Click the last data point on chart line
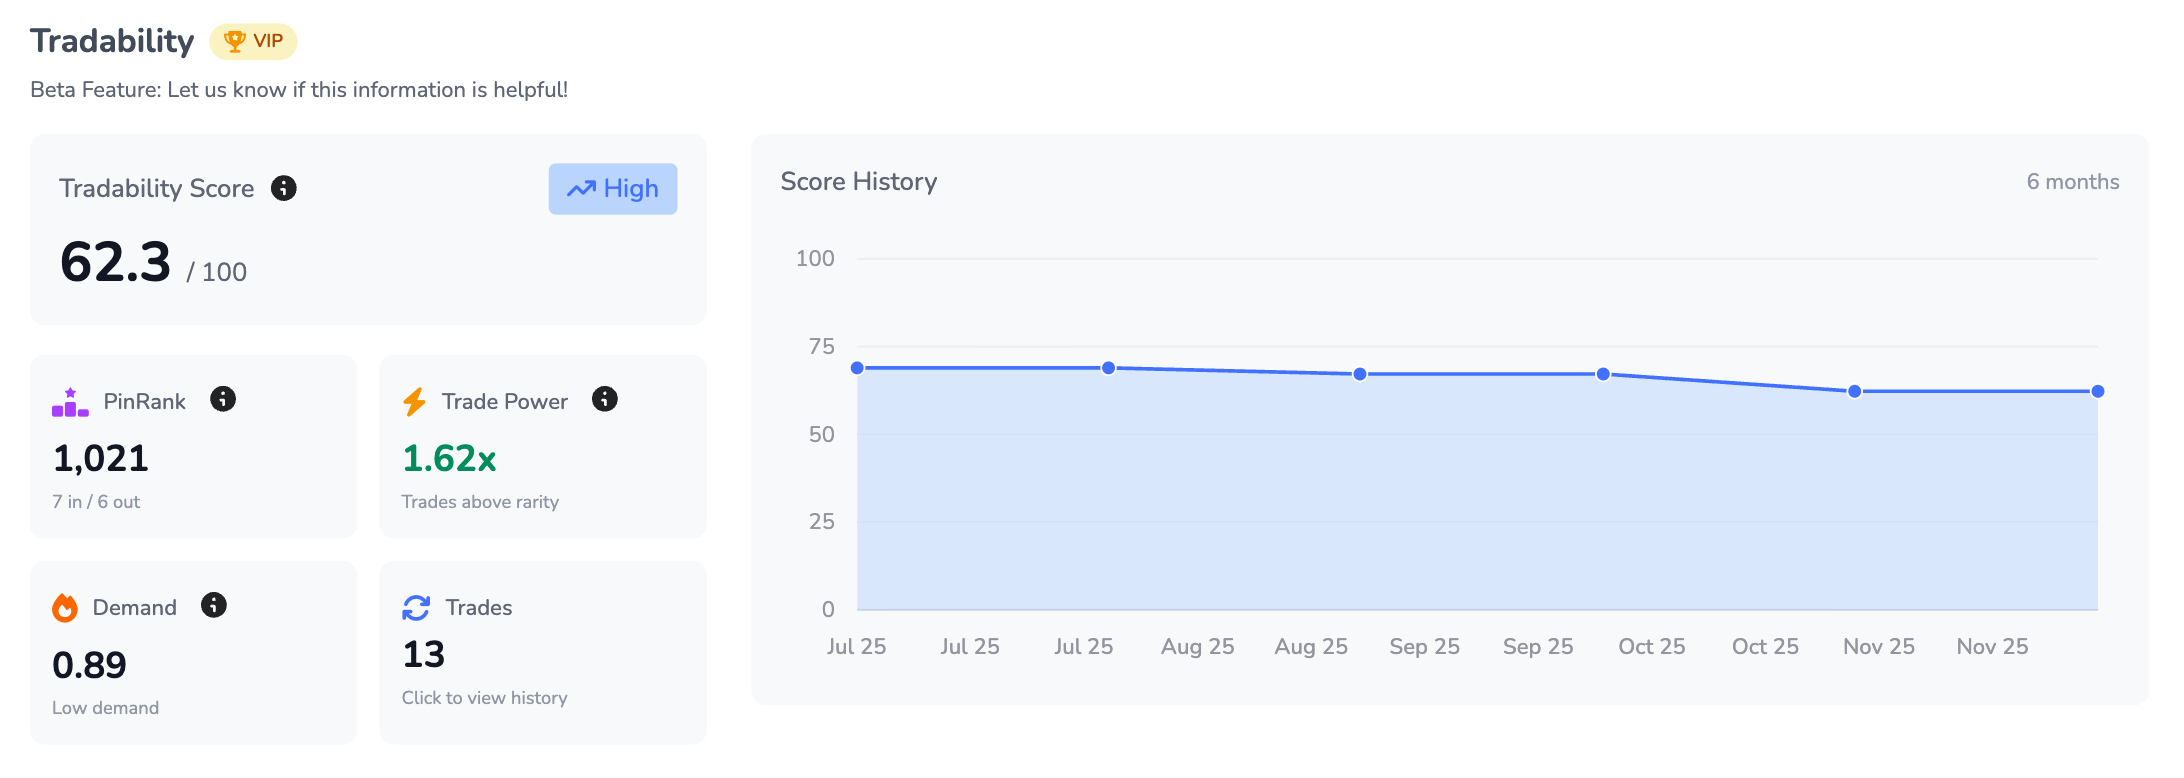Image resolution: width=2184 pixels, height=778 pixels. 2098,391
